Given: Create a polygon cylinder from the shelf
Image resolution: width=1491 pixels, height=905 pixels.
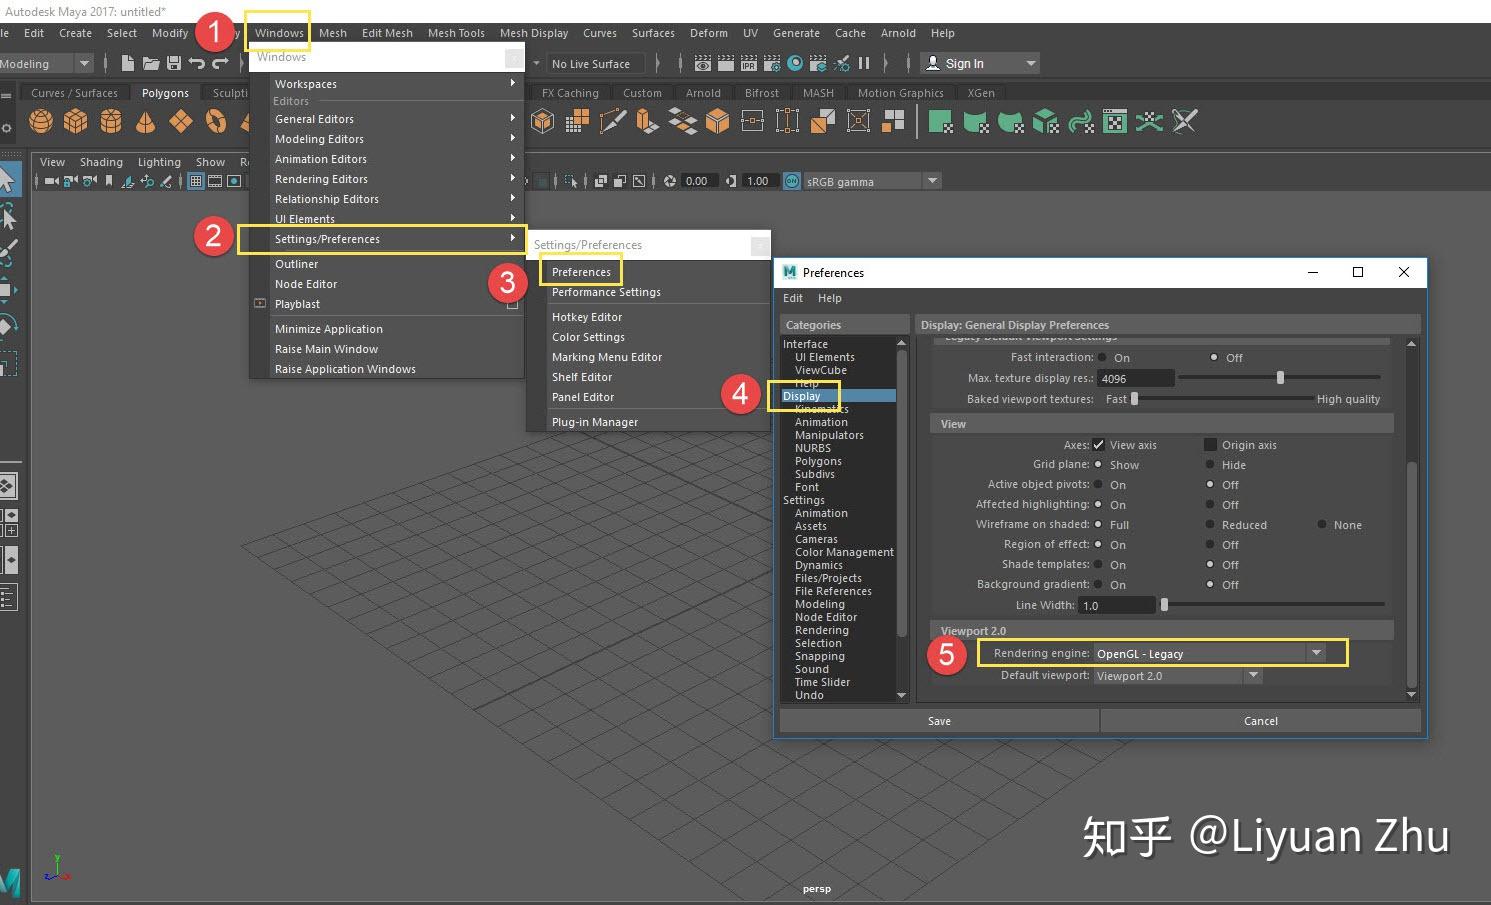Looking at the screenshot, I should tap(111, 122).
